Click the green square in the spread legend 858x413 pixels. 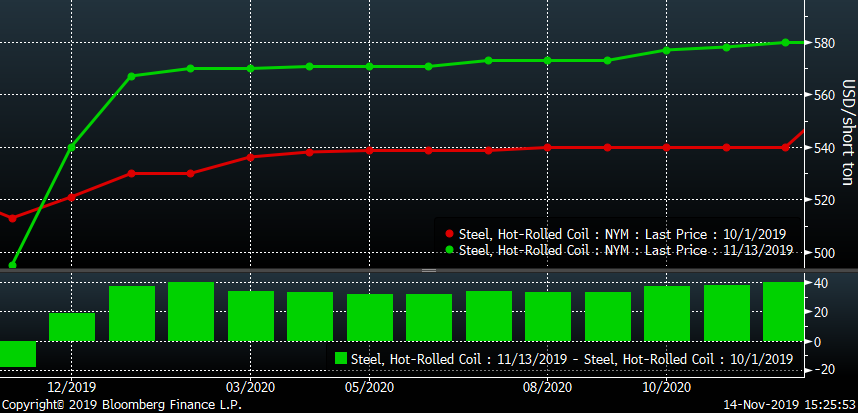pos(342,358)
